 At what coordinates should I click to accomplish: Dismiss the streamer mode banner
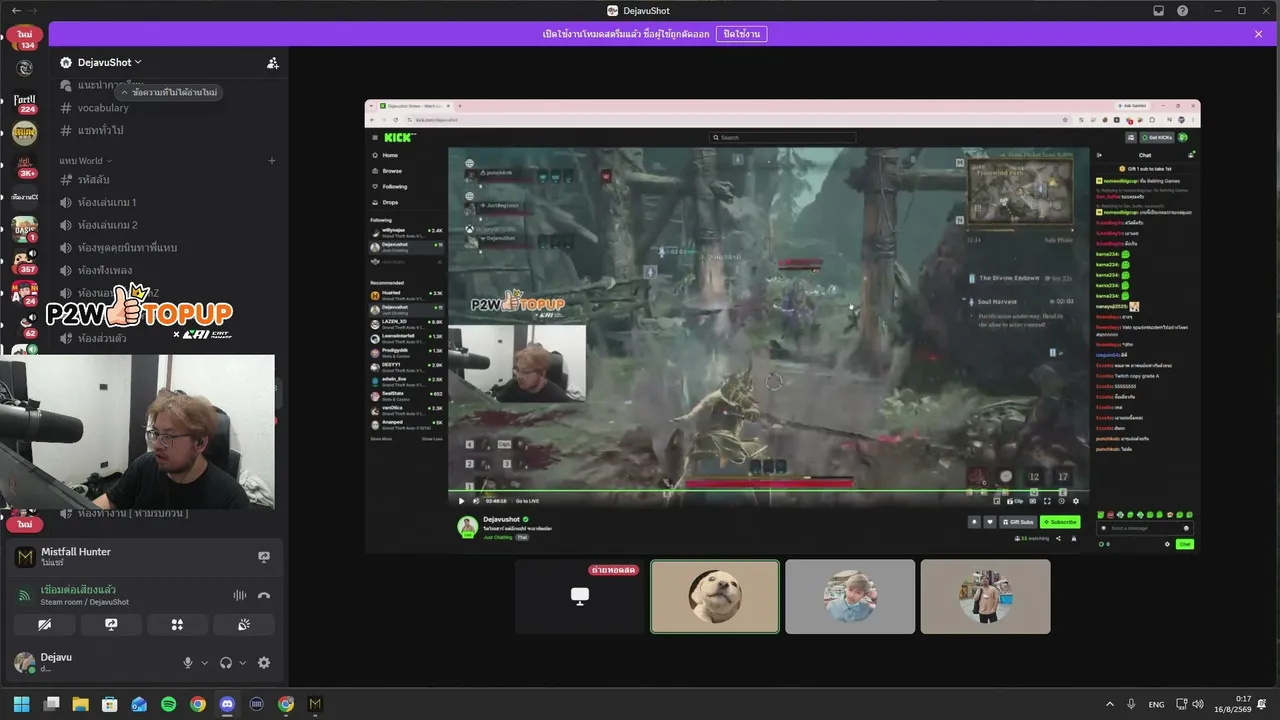point(1258,34)
